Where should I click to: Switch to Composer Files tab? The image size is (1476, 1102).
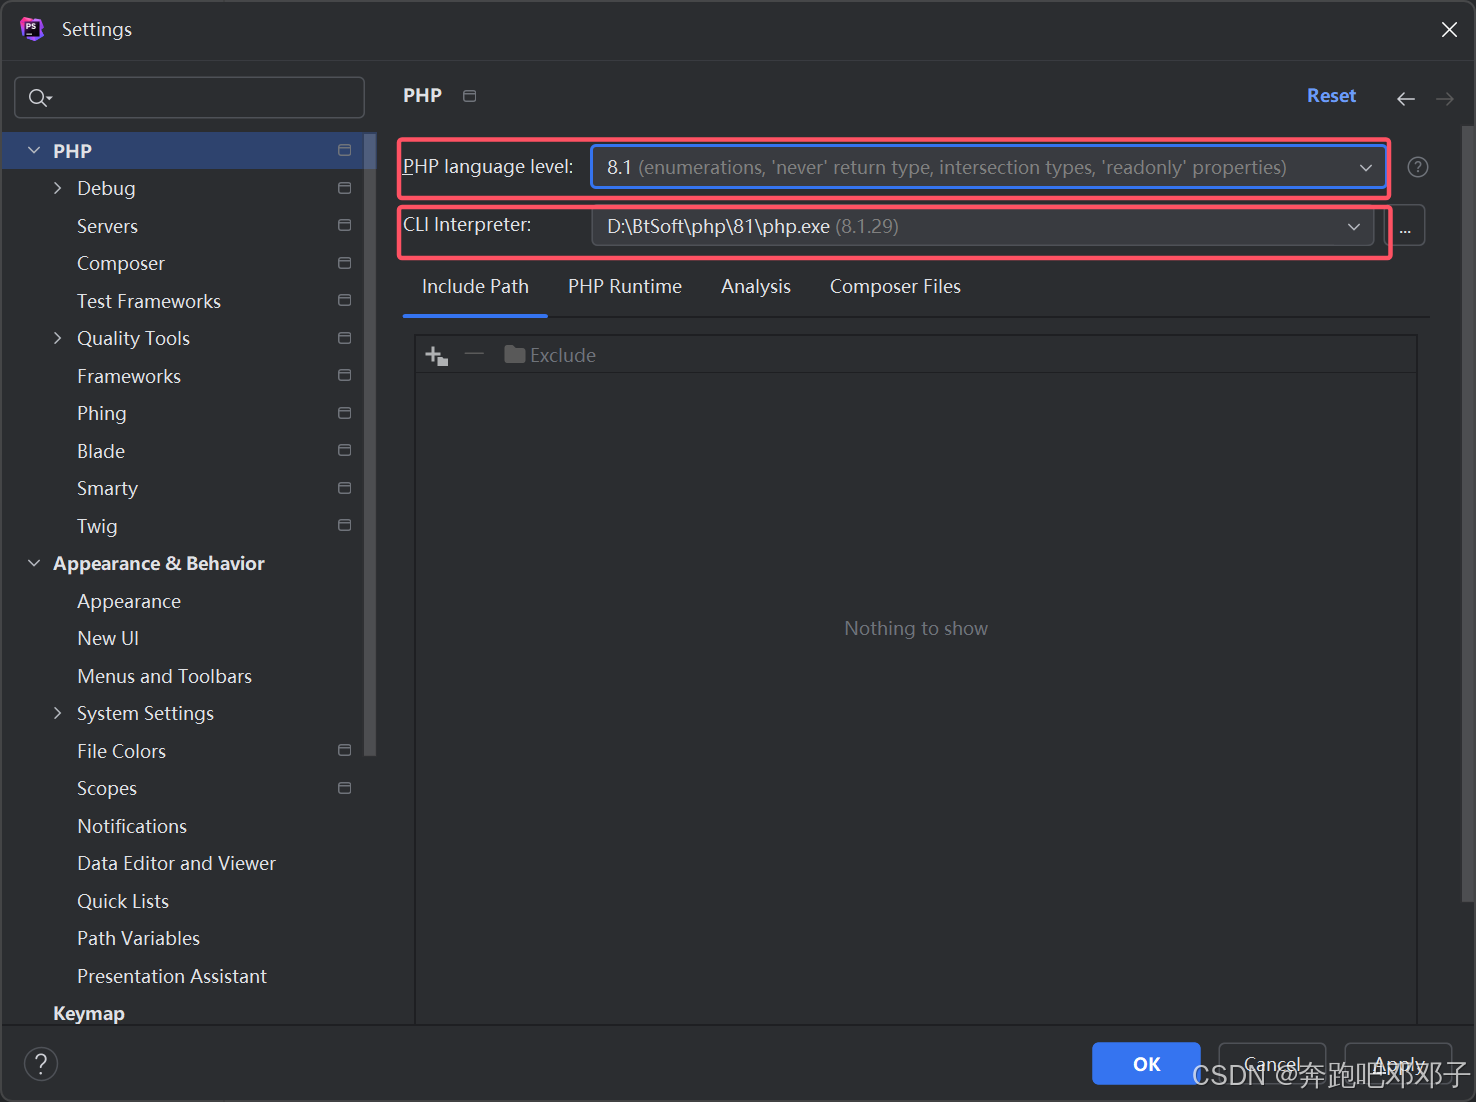895,287
